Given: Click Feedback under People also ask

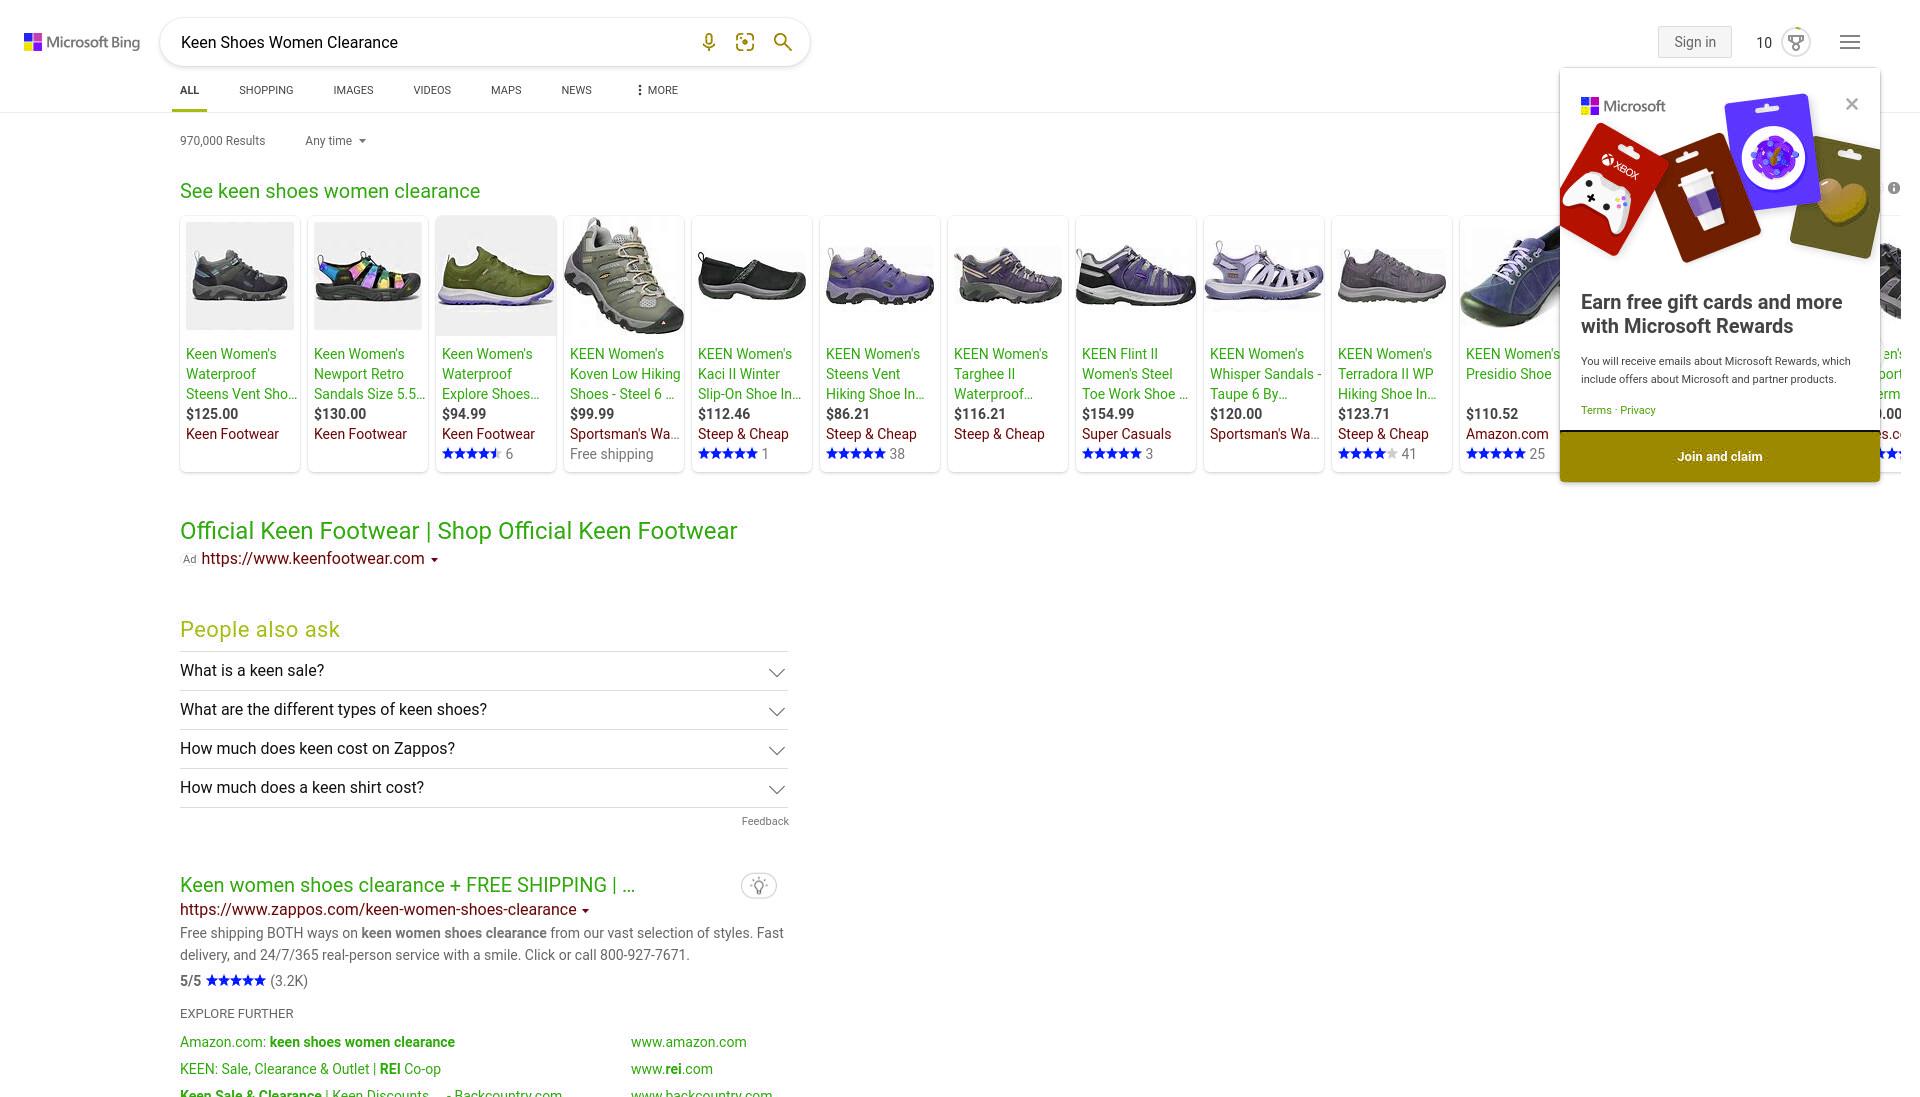Looking at the screenshot, I should point(765,821).
